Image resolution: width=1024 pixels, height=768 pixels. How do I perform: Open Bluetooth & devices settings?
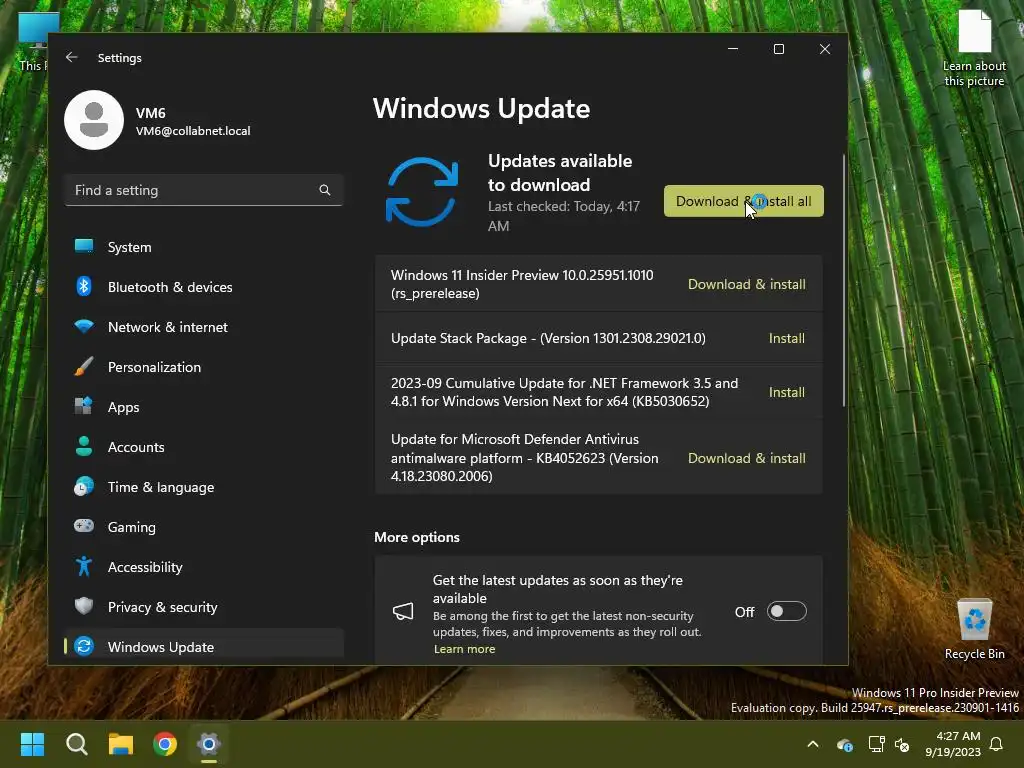coord(204,287)
